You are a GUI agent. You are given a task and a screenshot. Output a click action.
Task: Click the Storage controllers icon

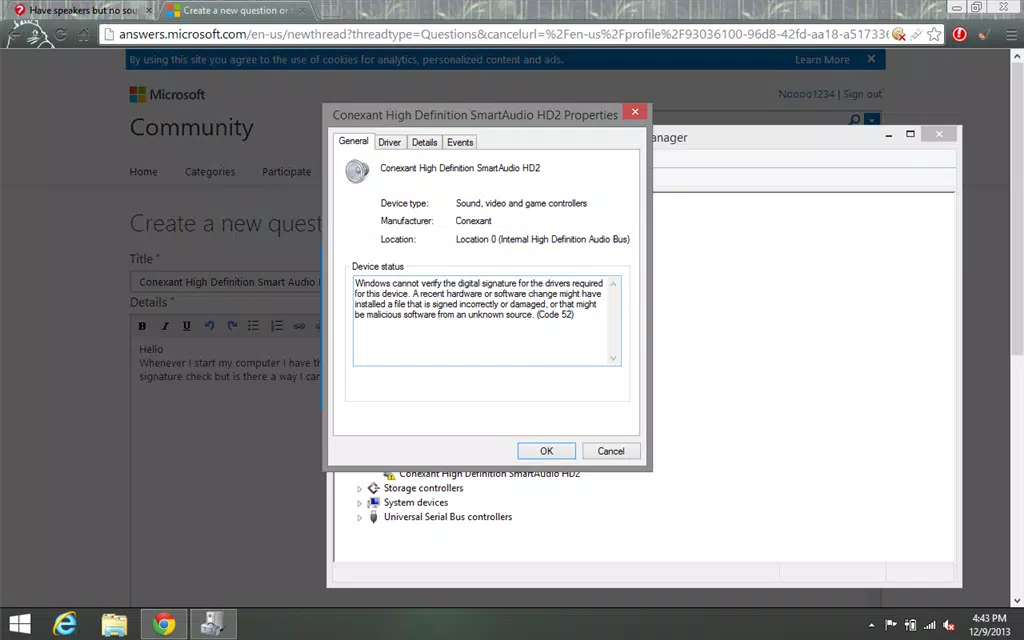pyautogui.click(x=374, y=488)
